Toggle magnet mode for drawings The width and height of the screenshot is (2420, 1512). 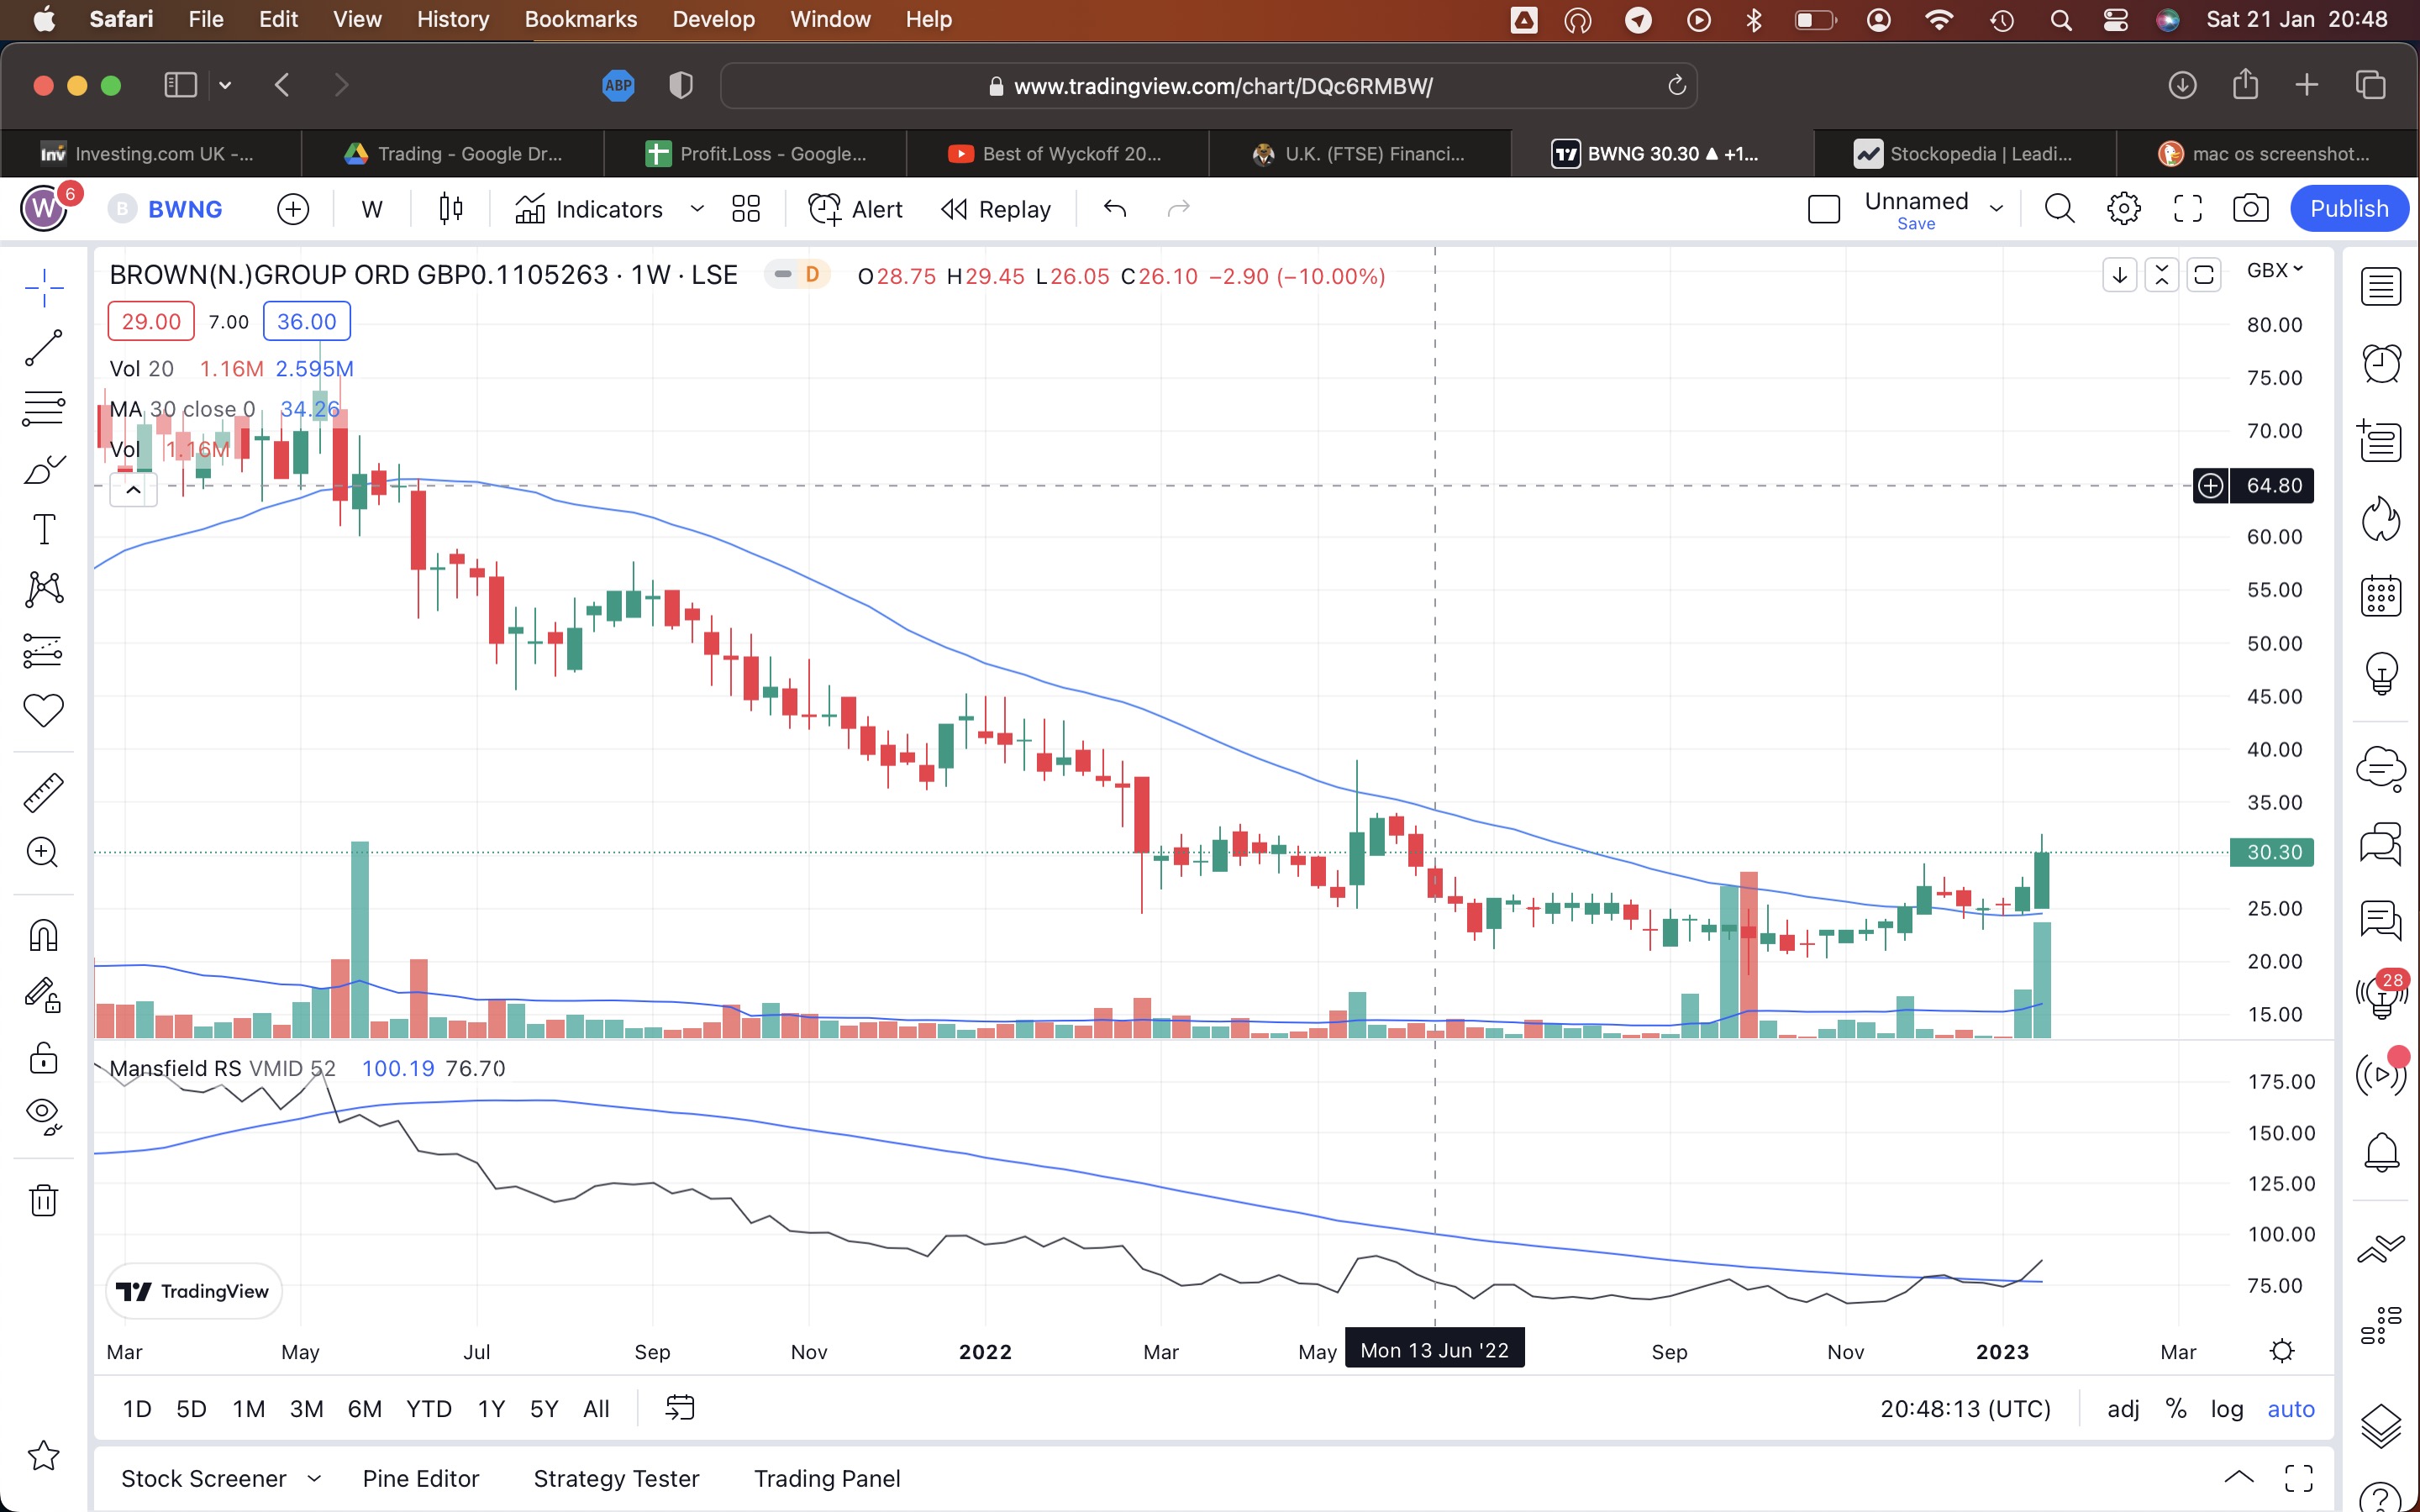click(x=44, y=935)
